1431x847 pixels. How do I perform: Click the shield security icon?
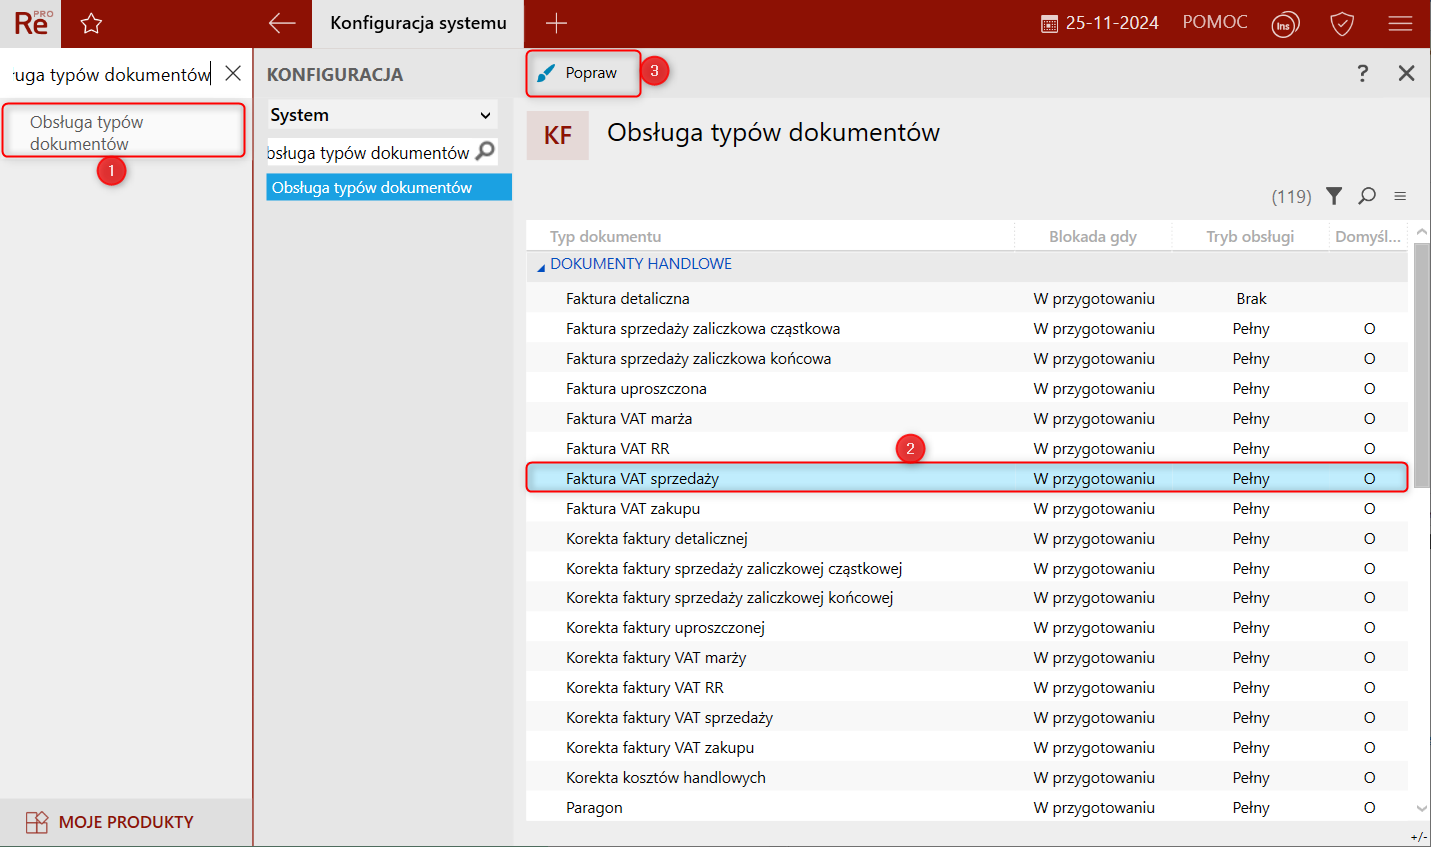click(1342, 24)
